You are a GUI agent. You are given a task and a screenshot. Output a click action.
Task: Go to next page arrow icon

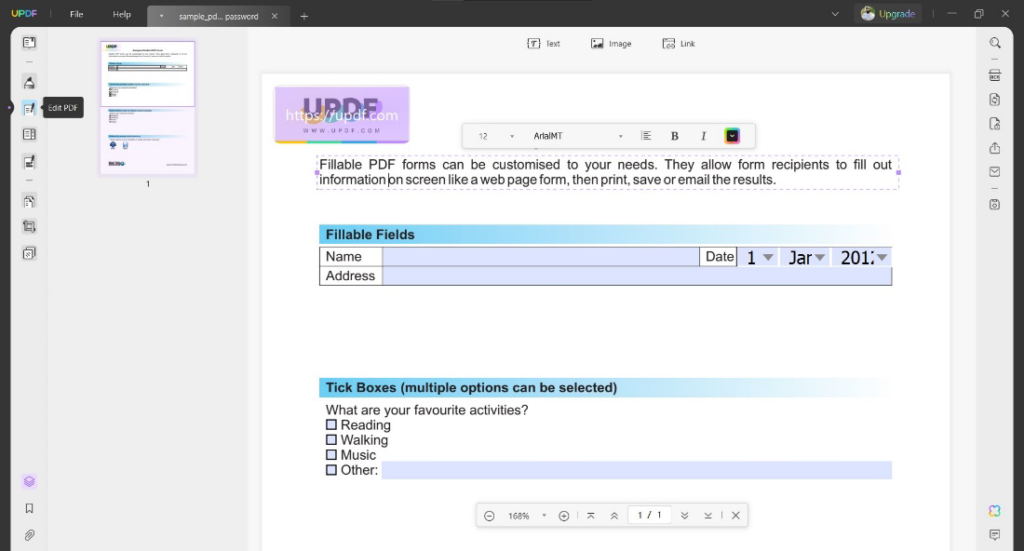[x=684, y=516]
